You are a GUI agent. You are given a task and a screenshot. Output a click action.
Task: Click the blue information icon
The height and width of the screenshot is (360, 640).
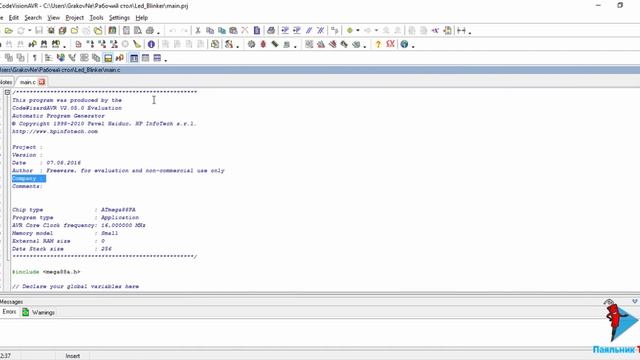151,44
